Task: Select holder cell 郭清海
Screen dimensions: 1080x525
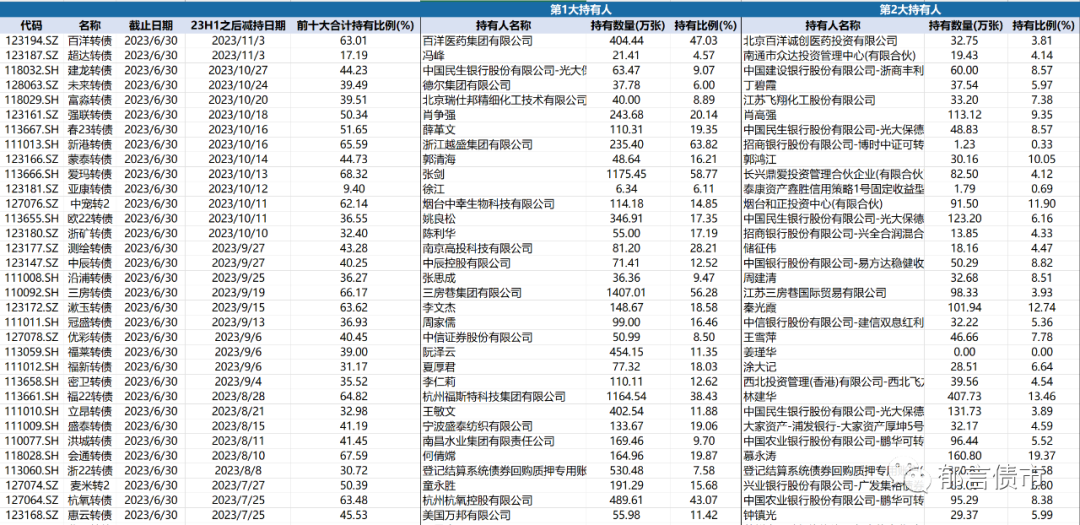Action: click(439, 159)
